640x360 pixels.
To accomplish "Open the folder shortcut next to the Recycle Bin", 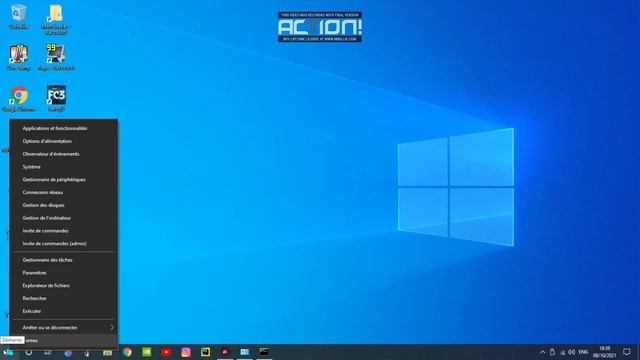I will [x=56, y=19].
